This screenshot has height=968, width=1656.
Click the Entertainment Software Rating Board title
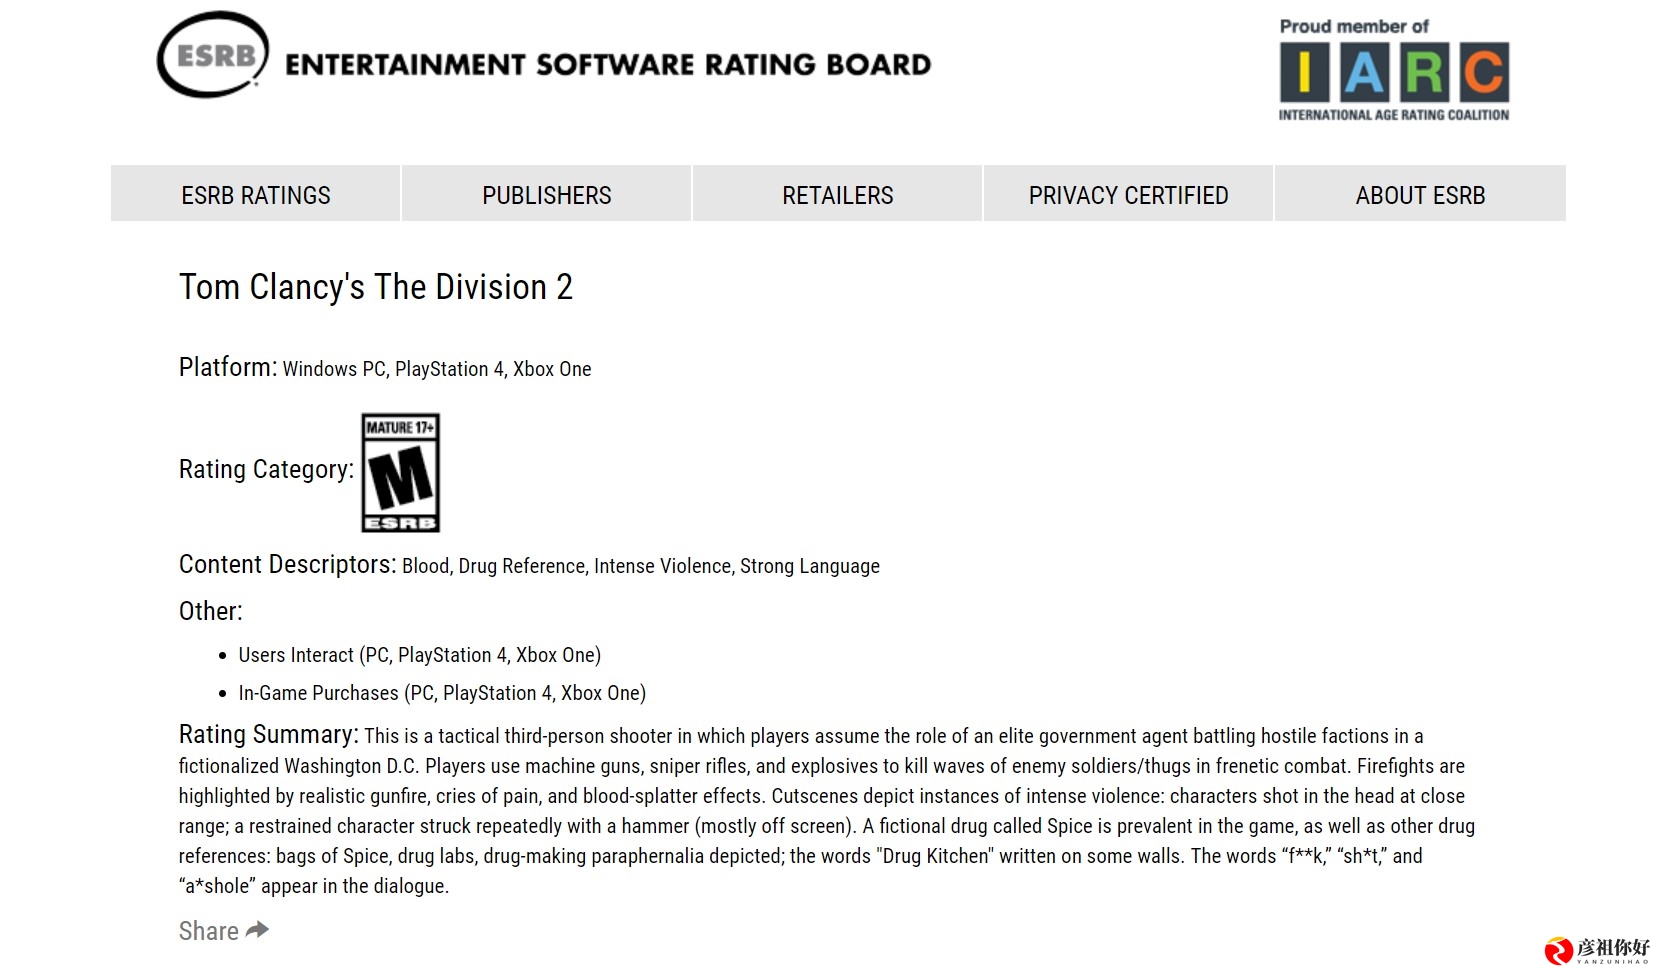(x=608, y=65)
